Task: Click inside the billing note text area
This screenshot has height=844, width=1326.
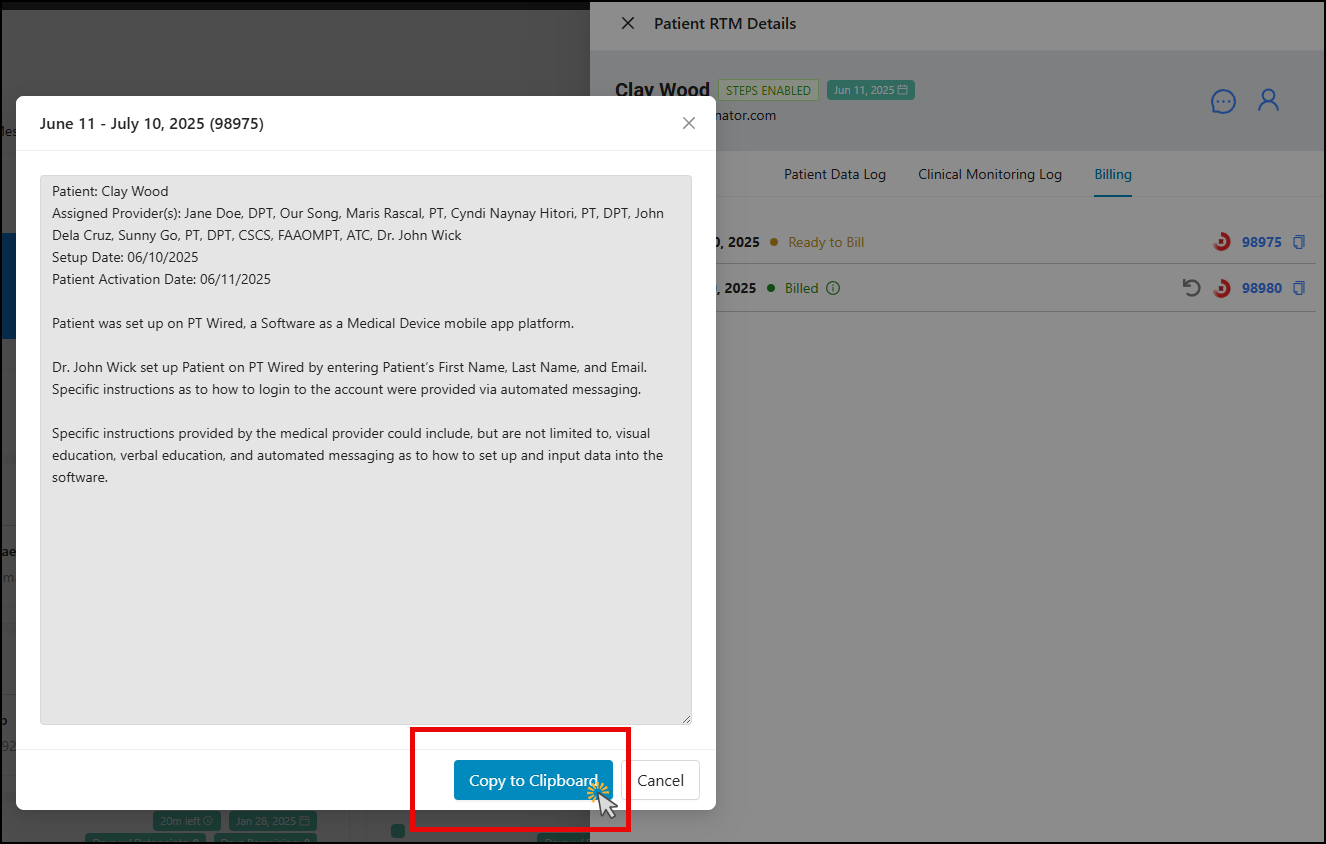Action: pos(365,580)
